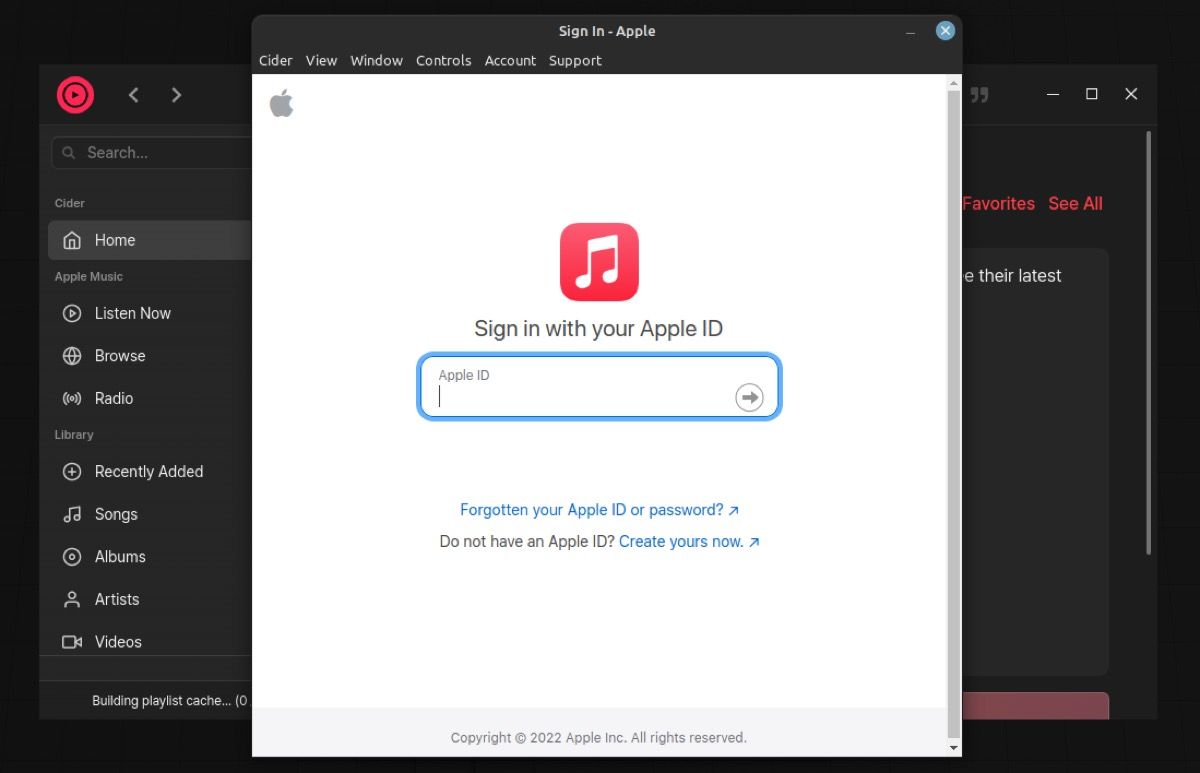Click the Cider main window scrollbar

[1148, 342]
